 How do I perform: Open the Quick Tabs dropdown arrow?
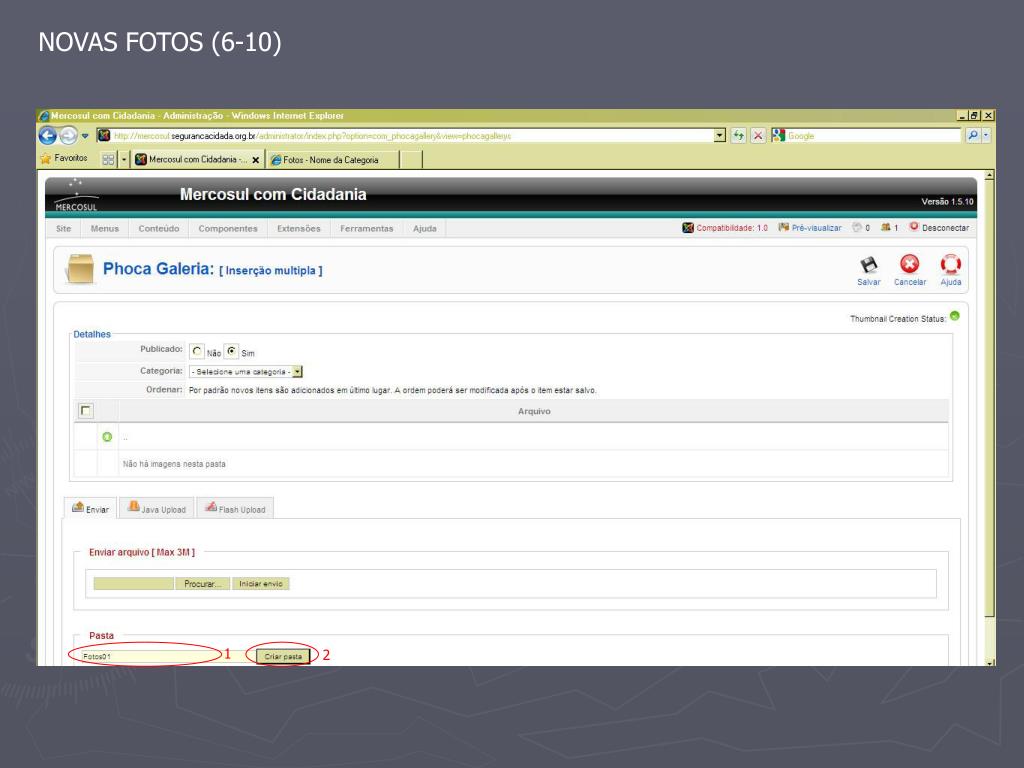coord(124,159)
